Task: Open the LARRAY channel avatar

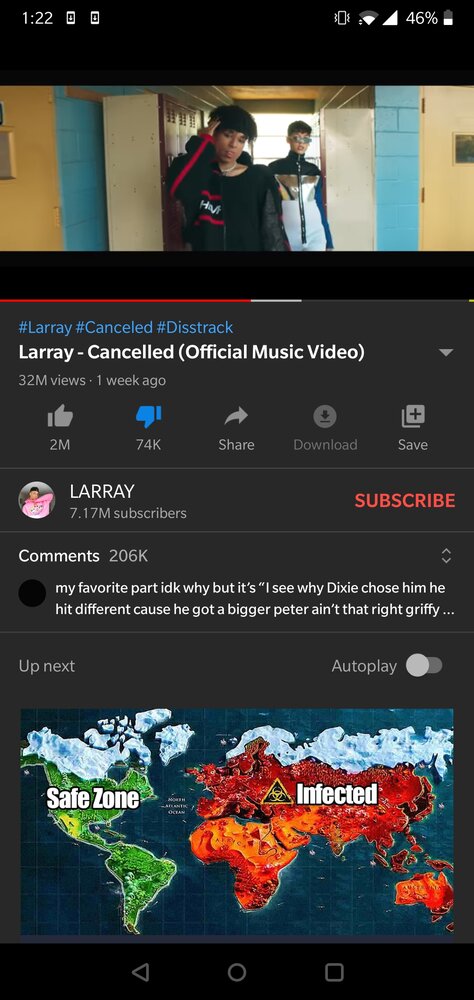Action: coord(37,500)
